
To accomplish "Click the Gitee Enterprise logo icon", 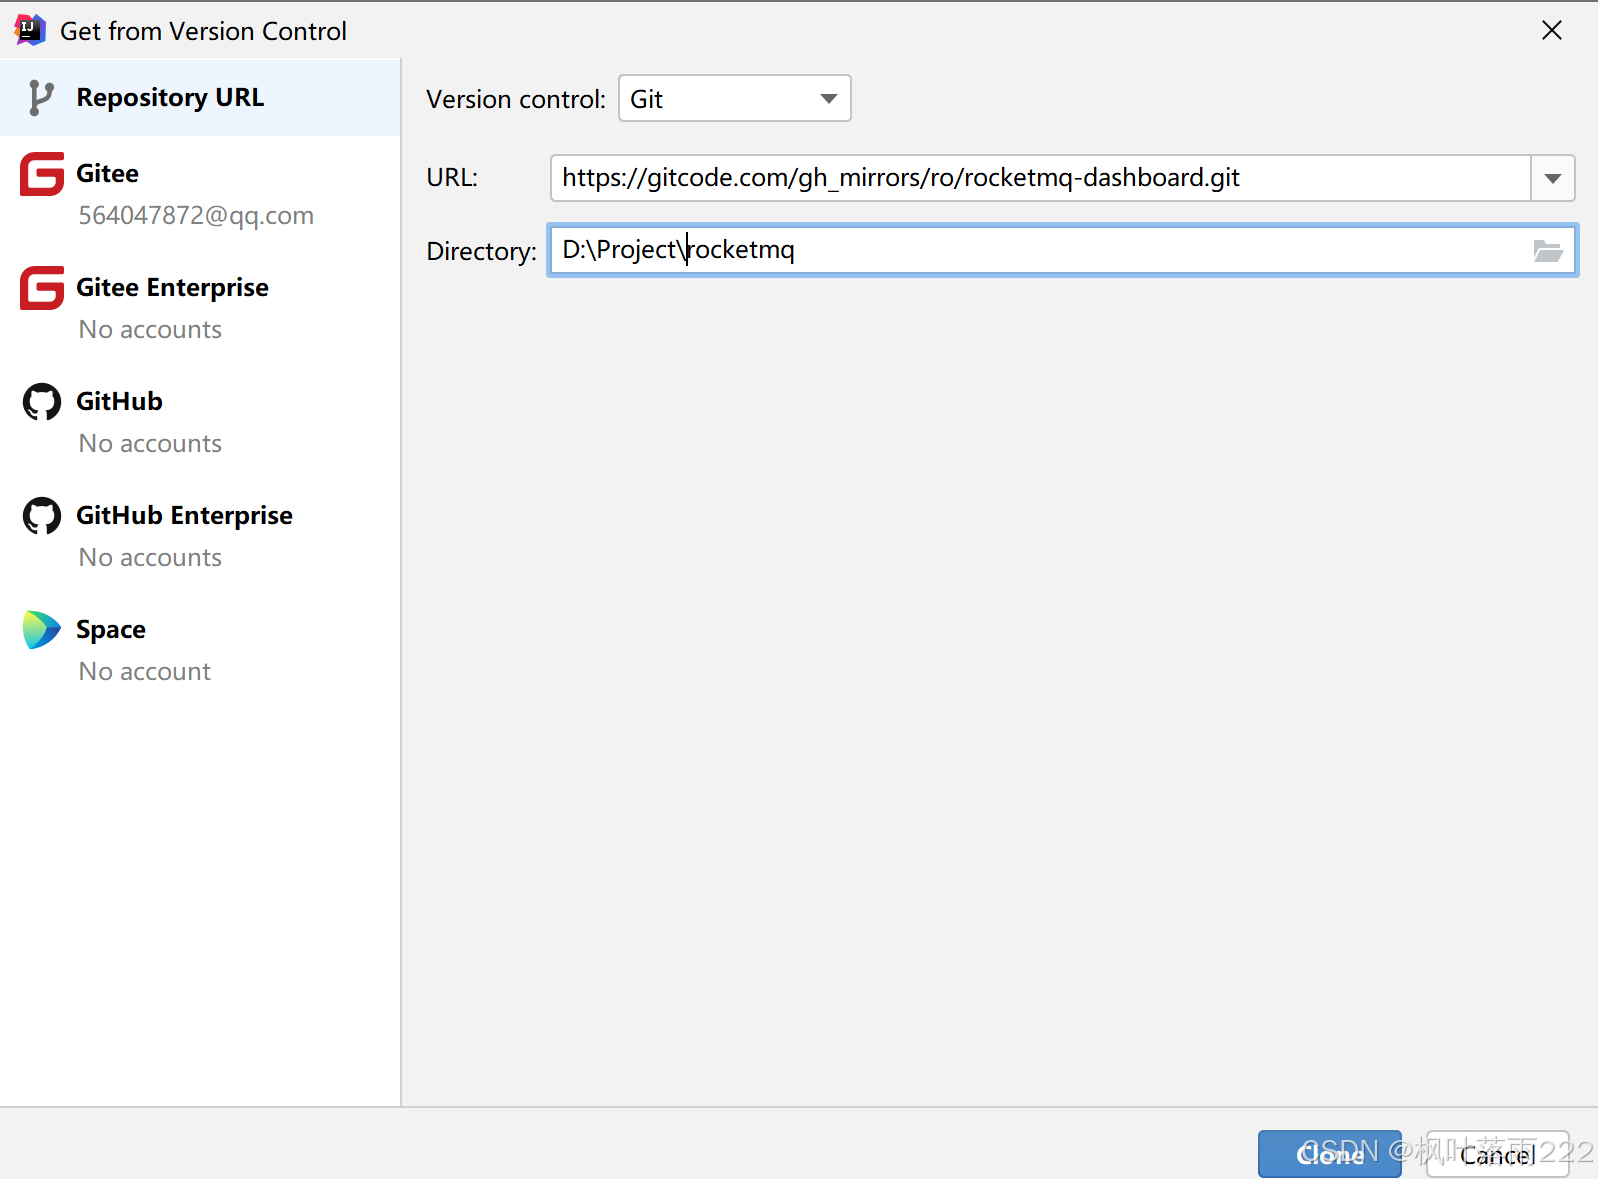I will 42,288.
